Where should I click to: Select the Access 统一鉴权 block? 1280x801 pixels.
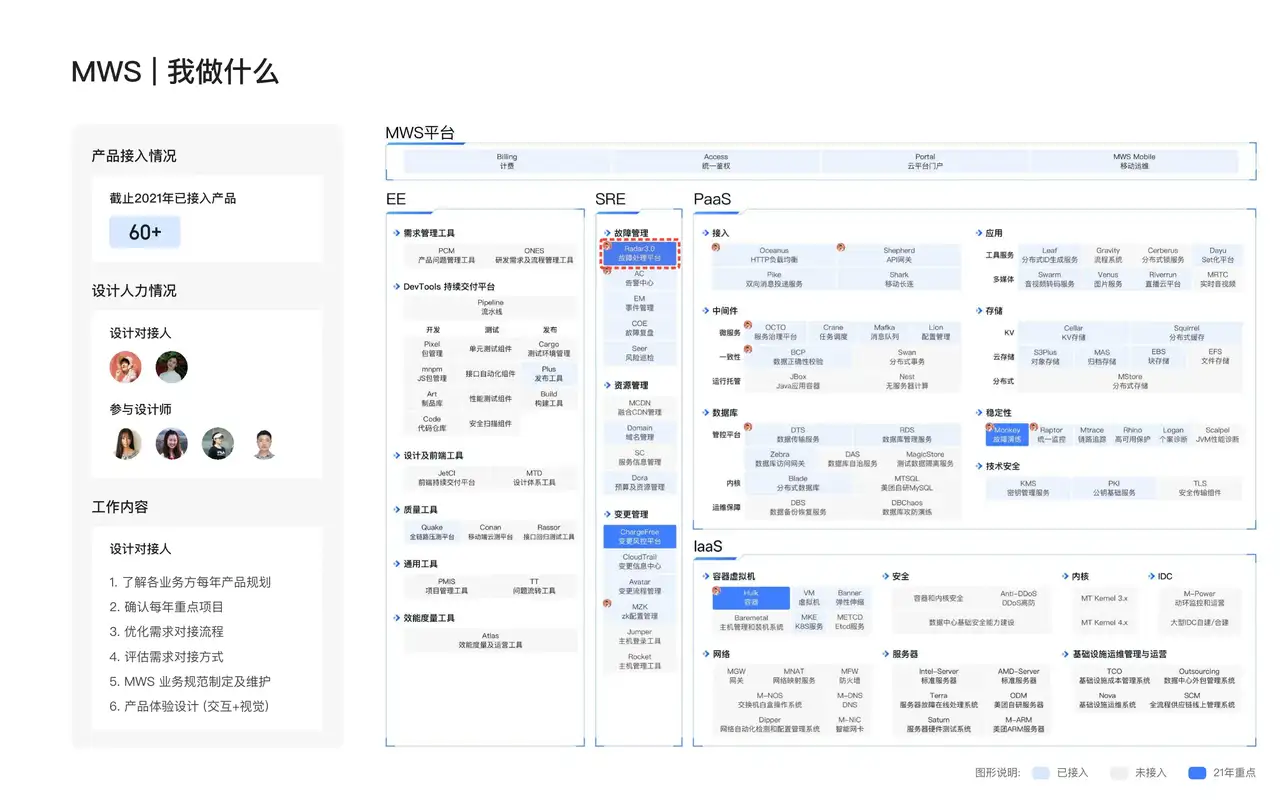(x=716, y=161)
